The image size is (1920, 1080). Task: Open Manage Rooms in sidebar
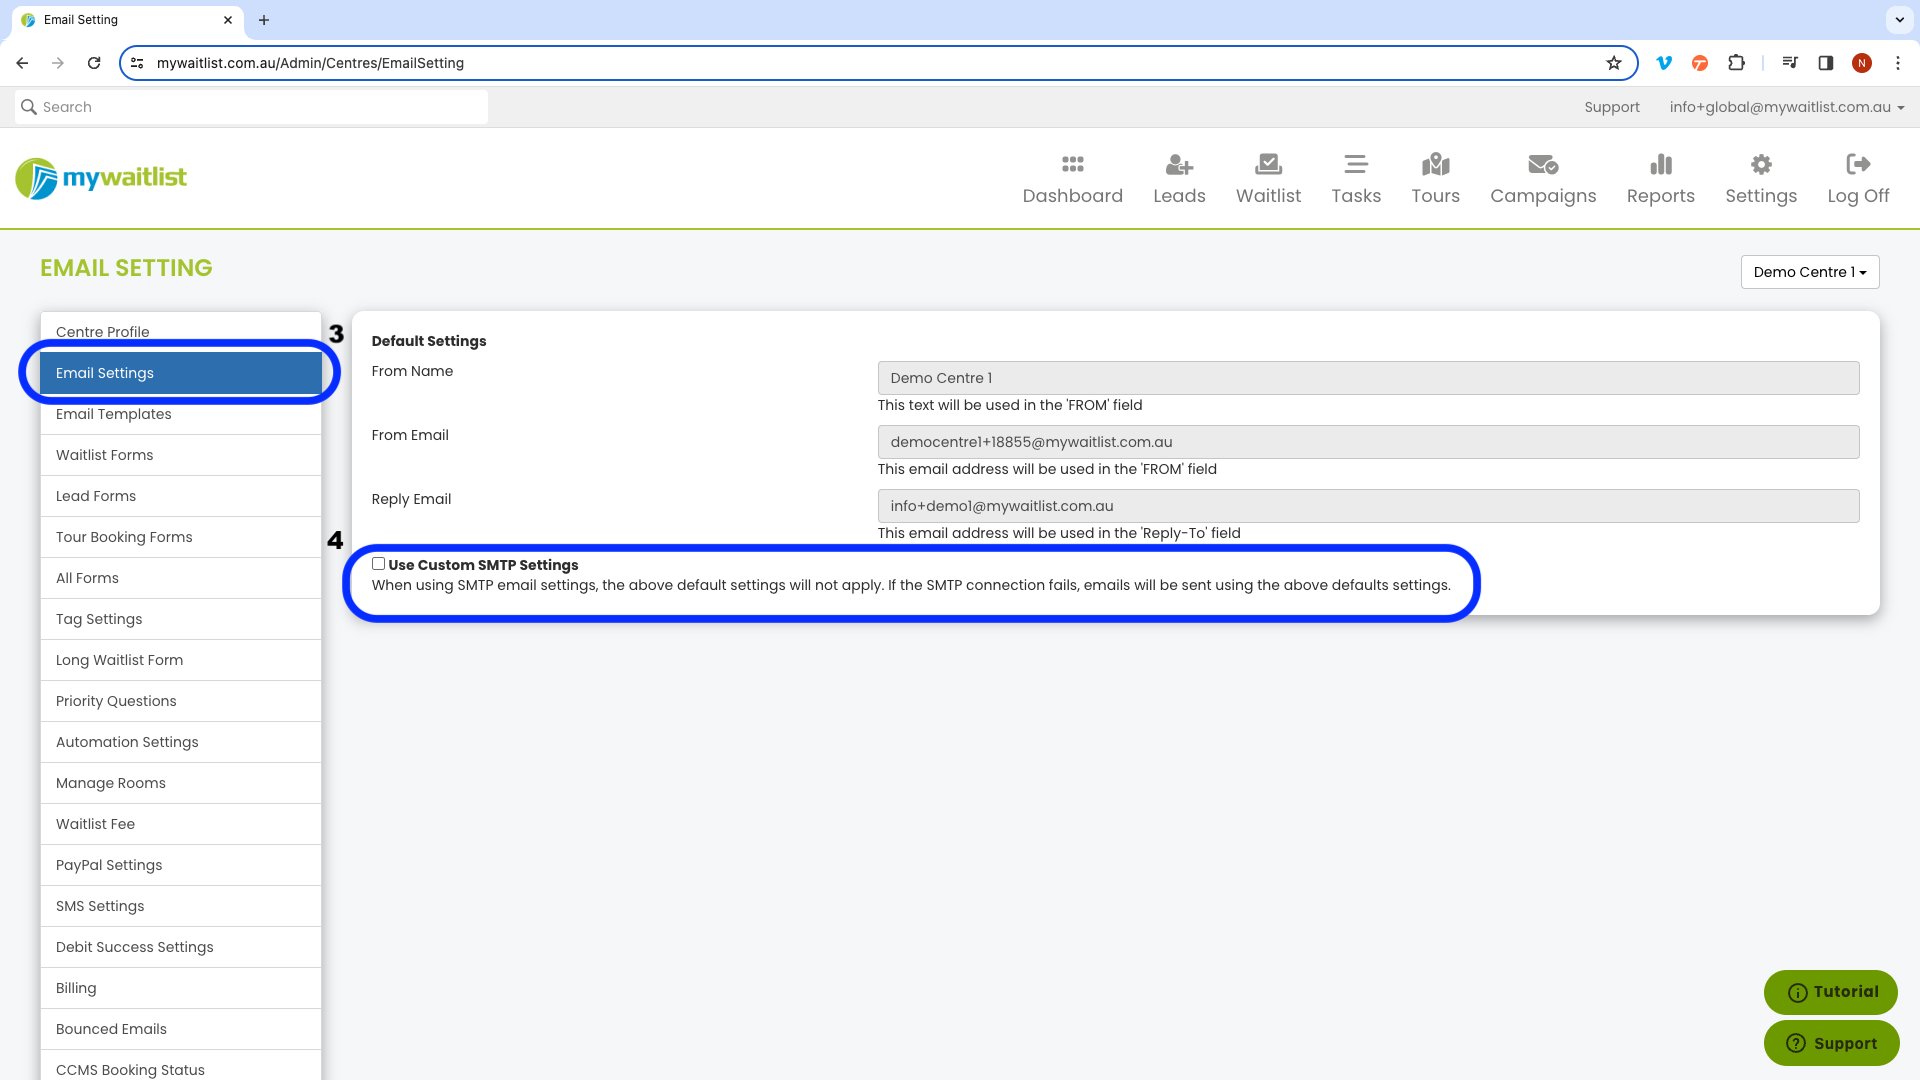(181, 783)
